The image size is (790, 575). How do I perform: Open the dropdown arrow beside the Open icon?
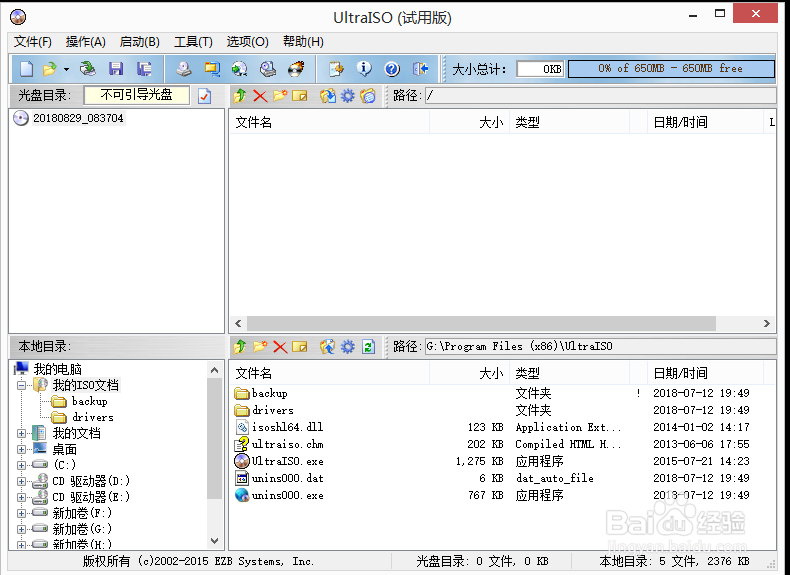(66, 70)
